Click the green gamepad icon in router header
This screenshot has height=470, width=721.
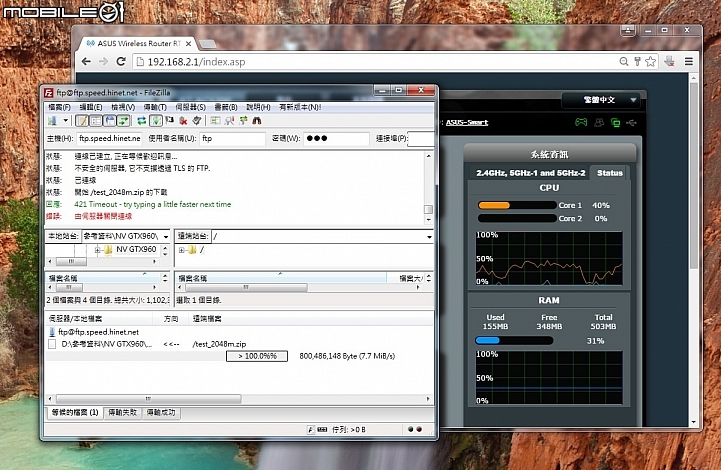581,122
